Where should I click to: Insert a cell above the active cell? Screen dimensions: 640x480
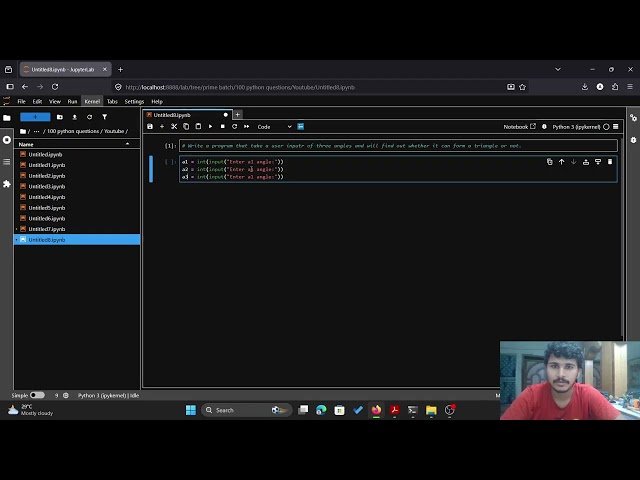tap(586, 162)
